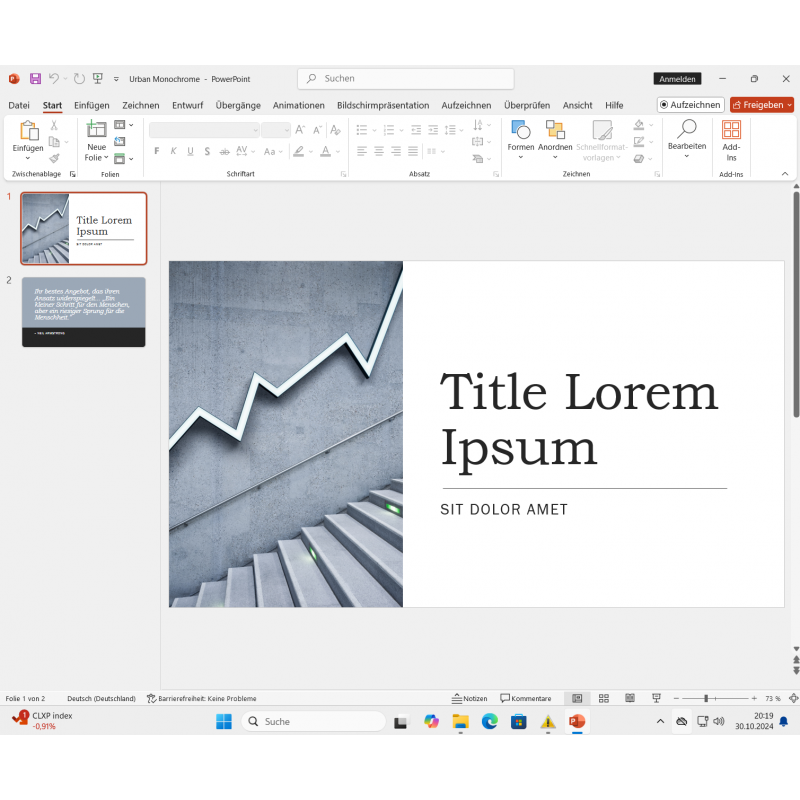Start slideshow from status bar icon
The height and width of the screenshot is (800, 800).
pyautogui.click(x=656, y=698)
